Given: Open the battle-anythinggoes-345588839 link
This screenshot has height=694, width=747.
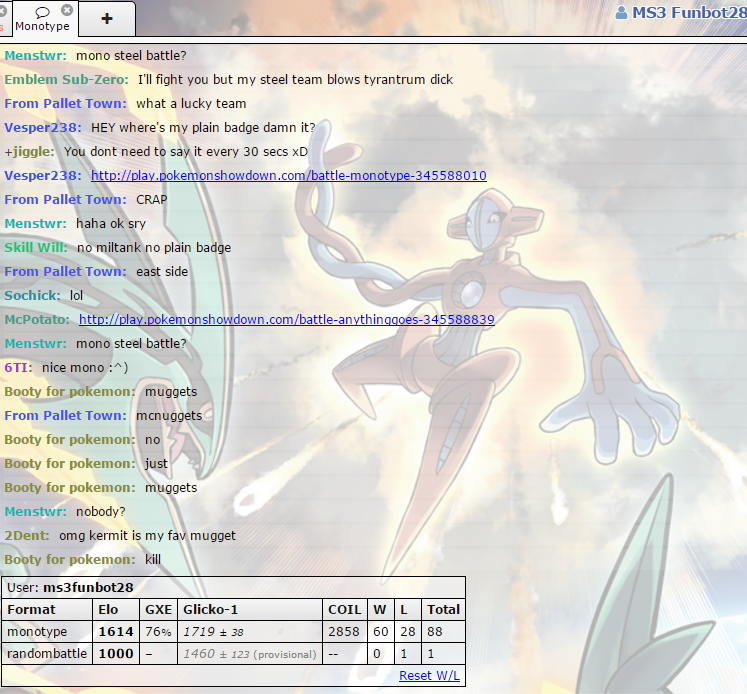Looking at the screenshot, I should 287,320.
